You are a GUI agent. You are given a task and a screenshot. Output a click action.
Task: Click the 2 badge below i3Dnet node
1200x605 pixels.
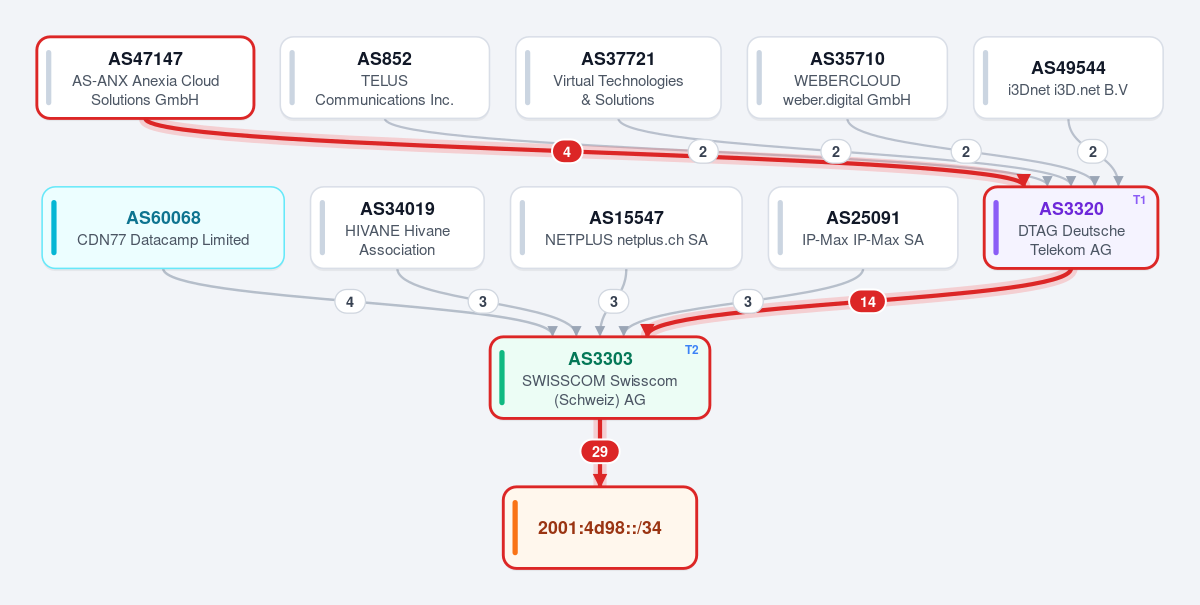coord(1092,152)
